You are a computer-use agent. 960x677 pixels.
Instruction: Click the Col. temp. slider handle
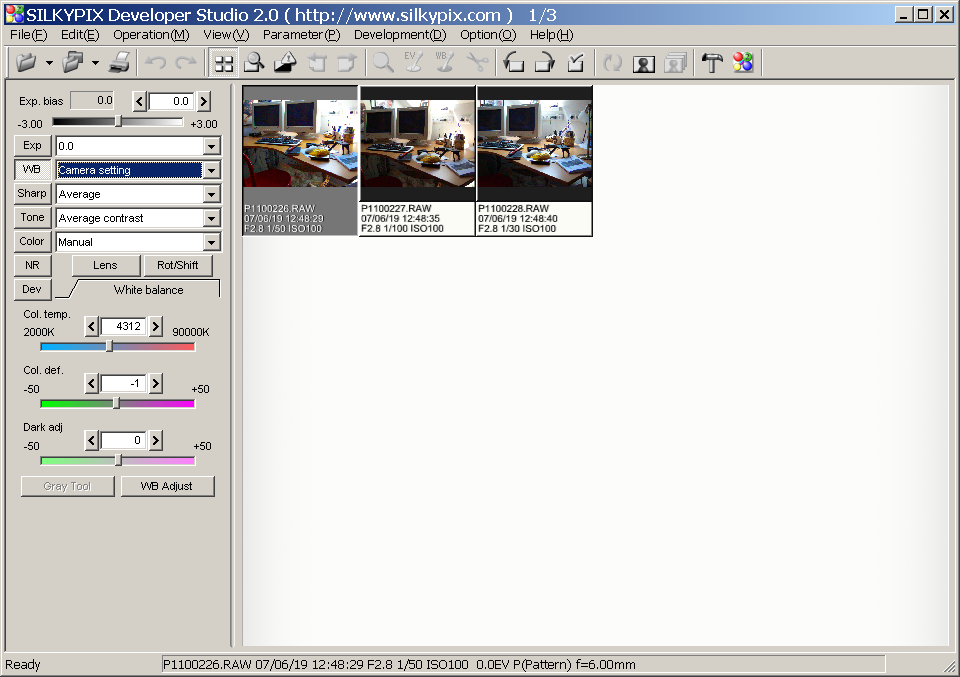point(109,347)
